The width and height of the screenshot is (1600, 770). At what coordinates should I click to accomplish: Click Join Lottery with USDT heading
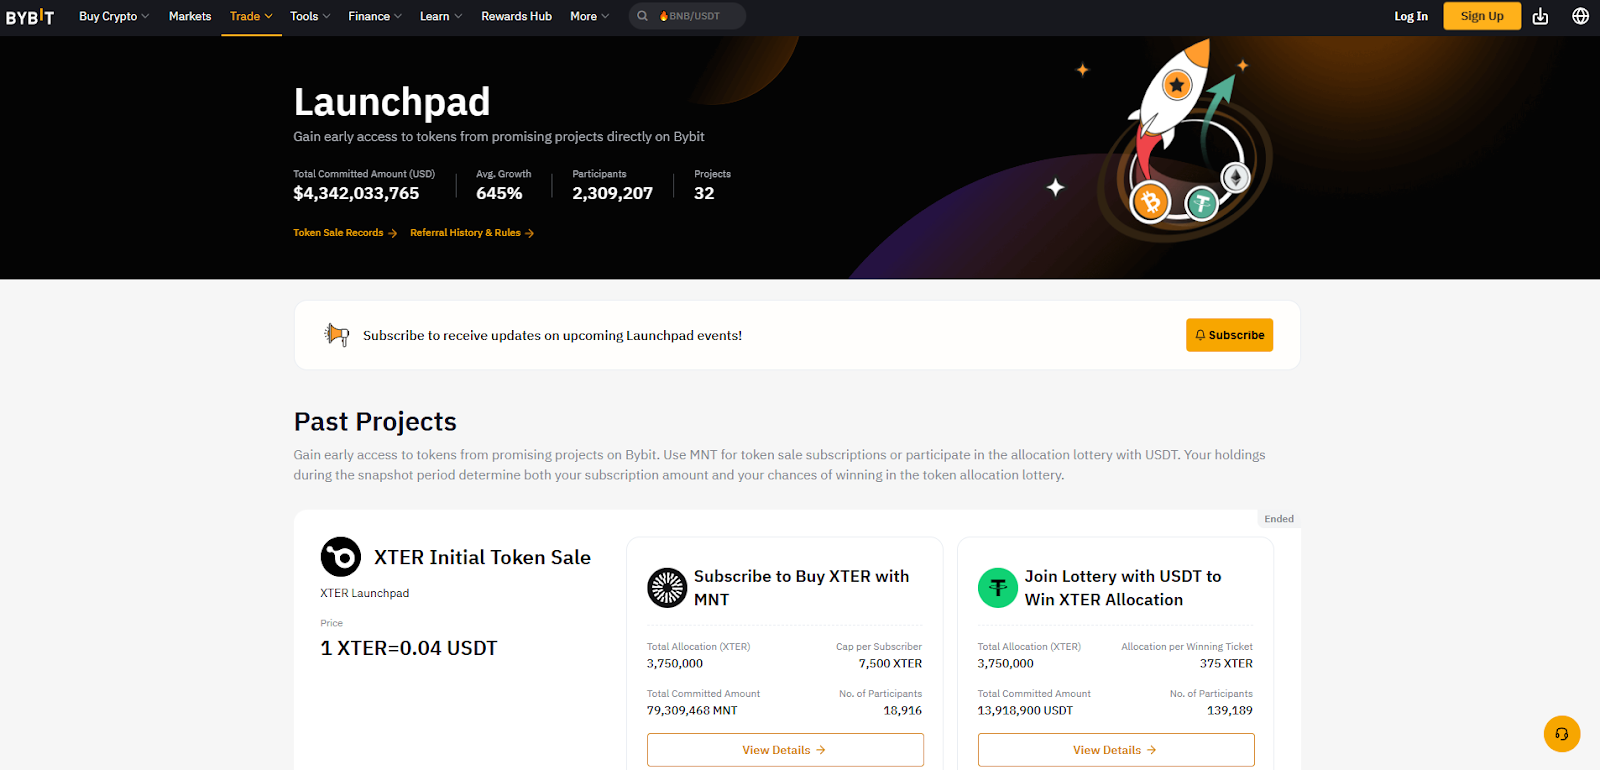pos(1122,588)
